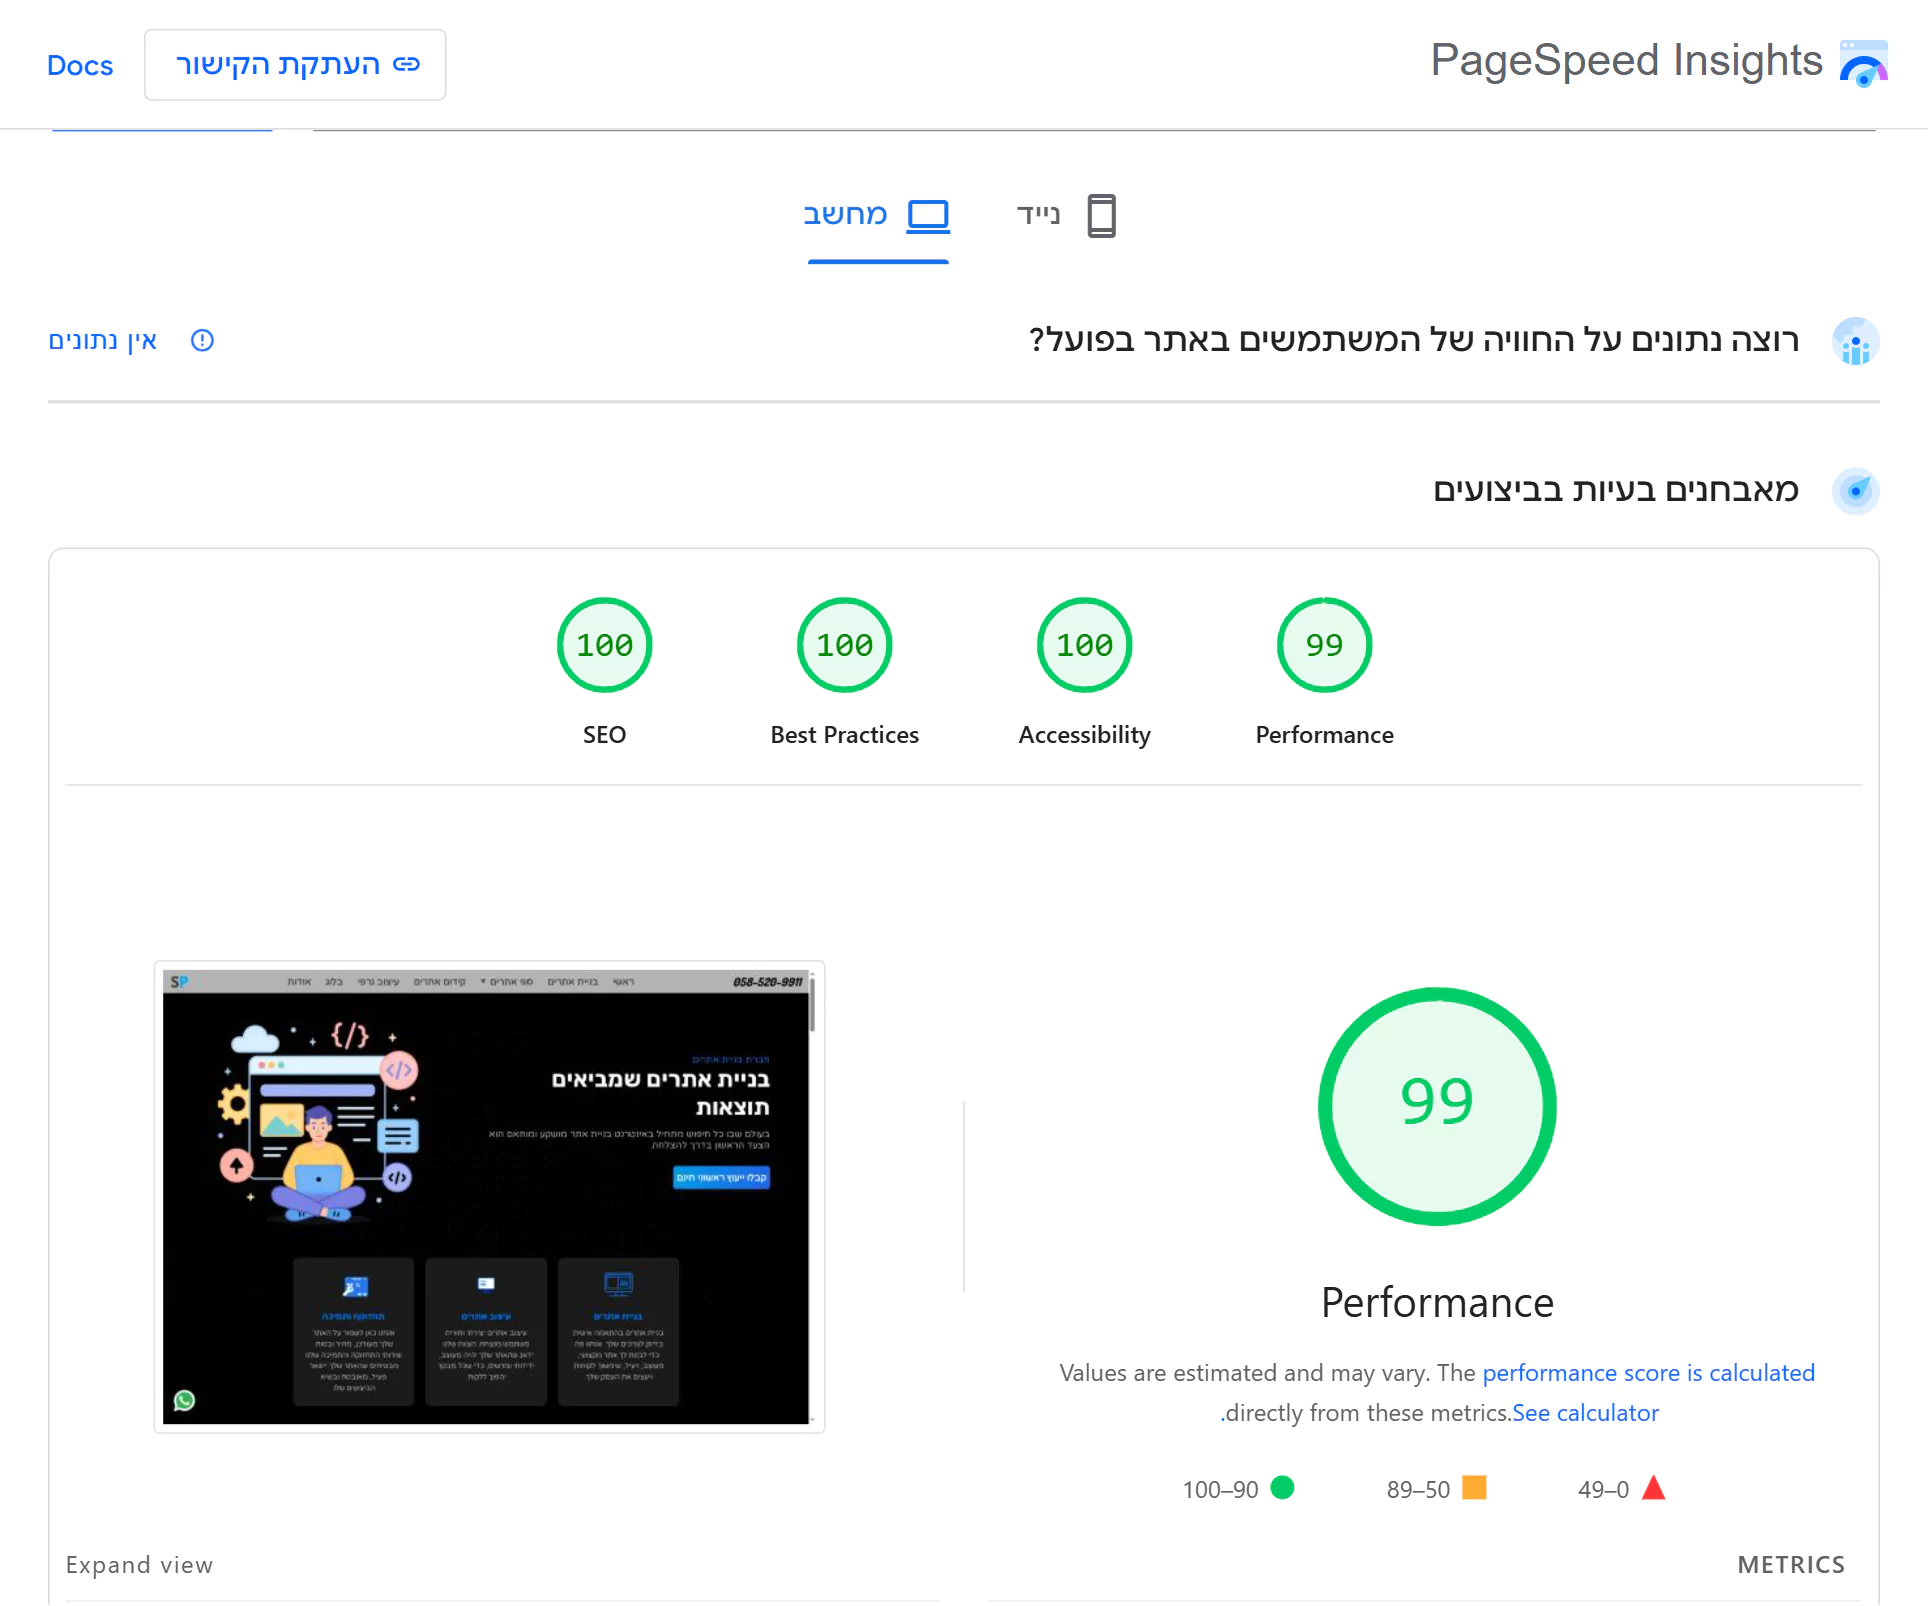Click the green dot indicator for 90–100 range
The width and height of the screenshot is (1928, 1606).
(x=1284, y=1489)
